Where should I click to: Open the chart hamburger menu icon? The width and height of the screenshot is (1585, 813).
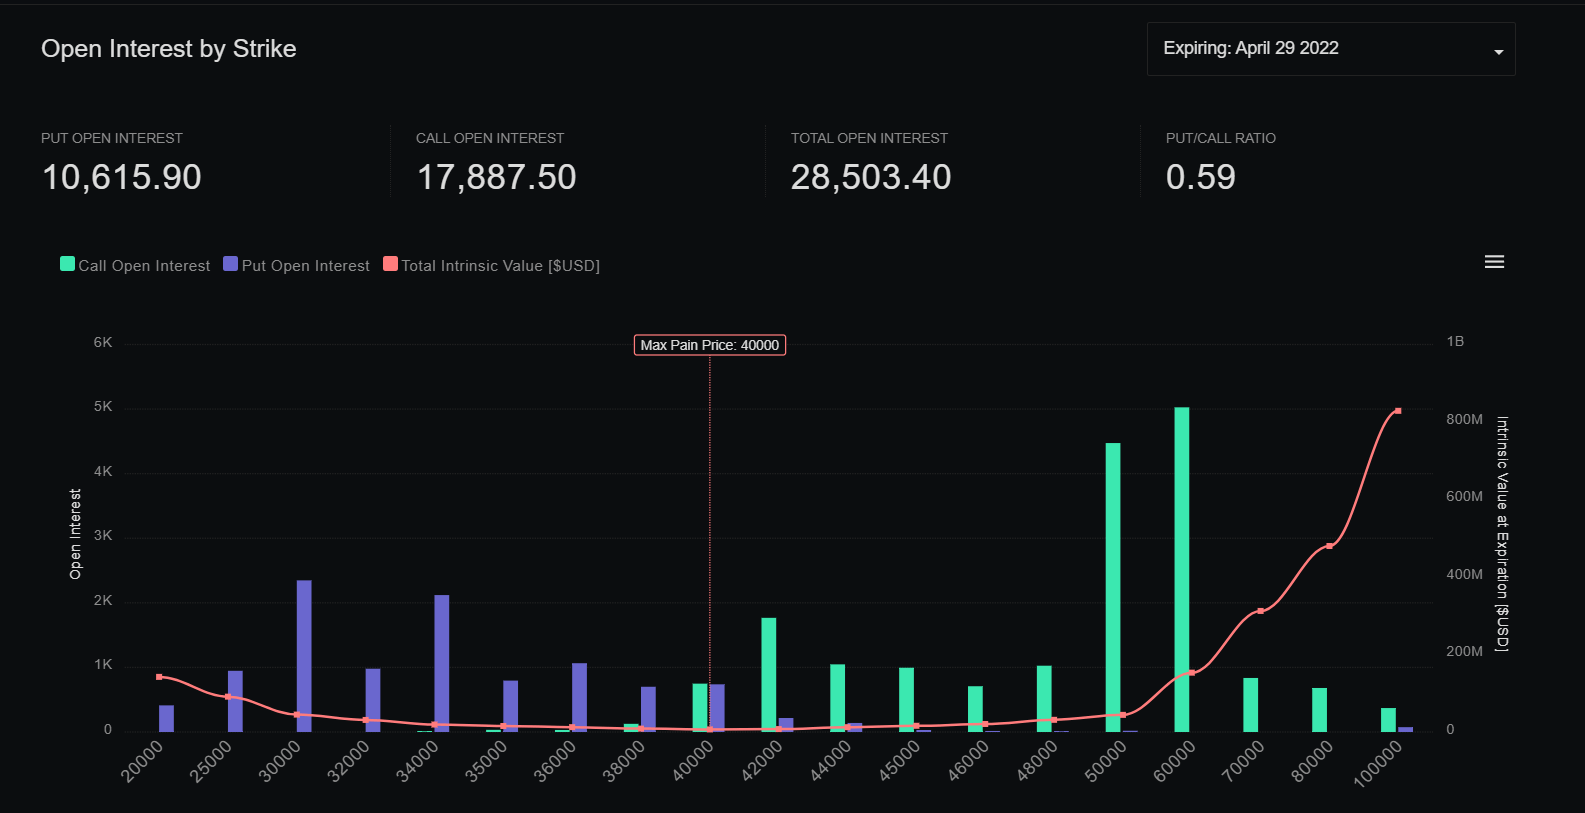pos(1494,262)
